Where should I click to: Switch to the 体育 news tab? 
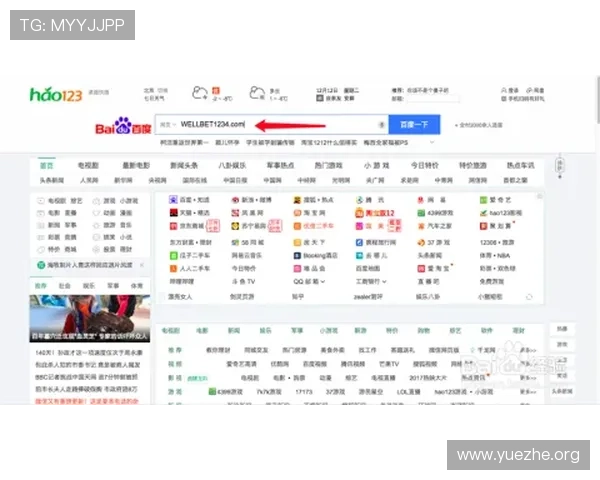click(x=137, y=286)
